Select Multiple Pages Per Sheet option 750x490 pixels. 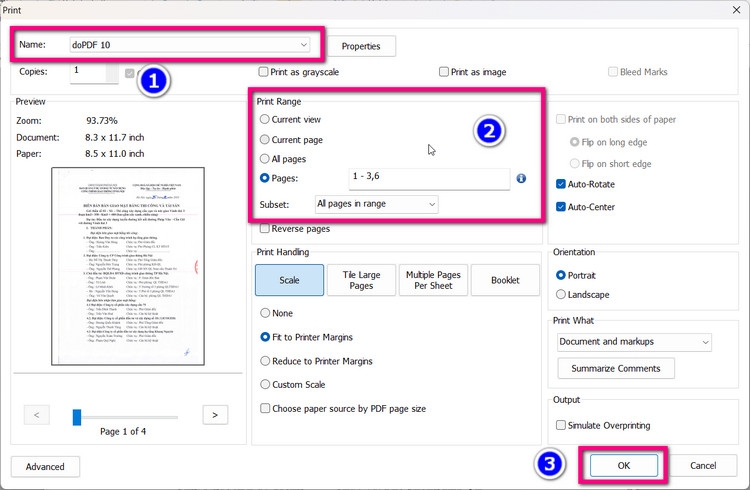(x=433, y=280)
